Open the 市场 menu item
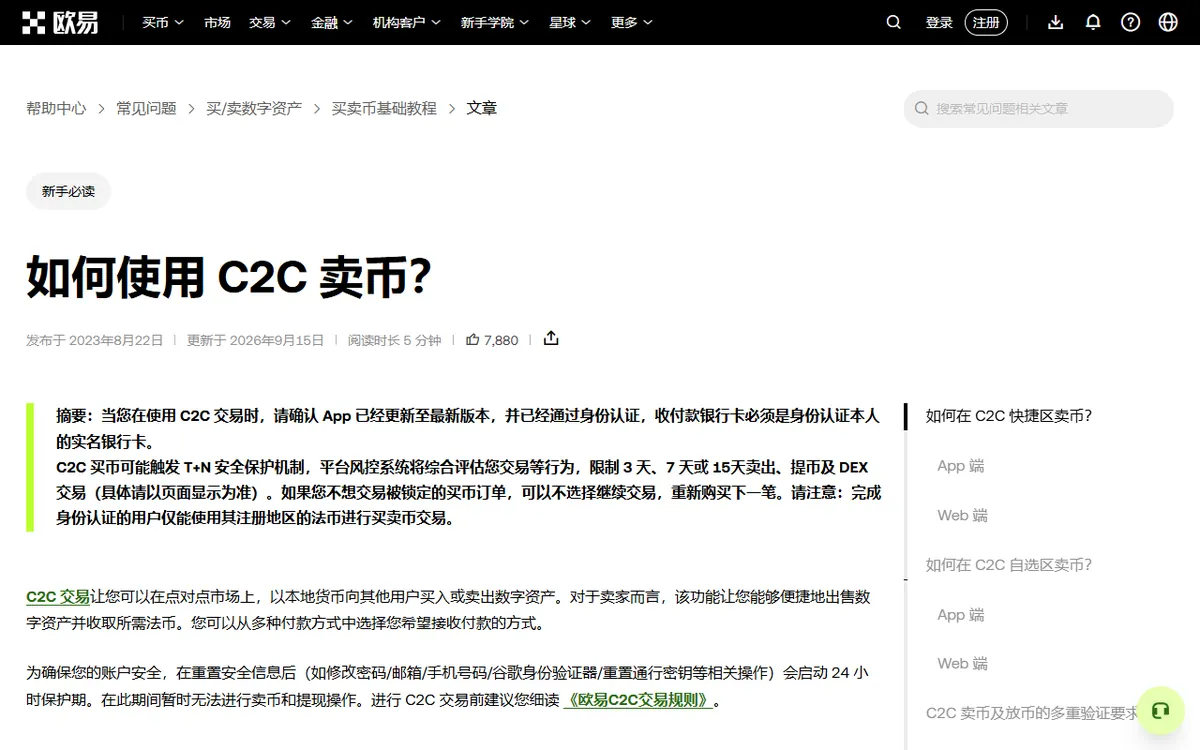This screenshot has width=1200, height=750. click(x=217, y=22)
